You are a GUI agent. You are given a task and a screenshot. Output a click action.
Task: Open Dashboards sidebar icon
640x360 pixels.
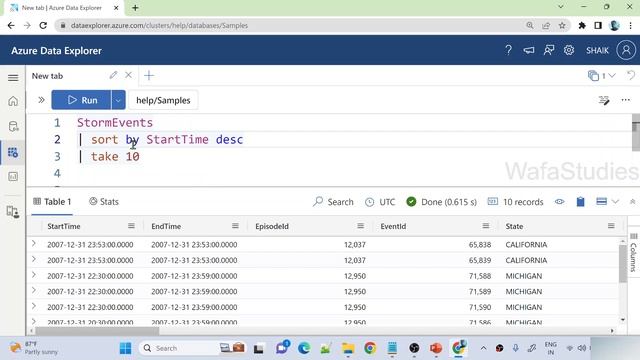[x=13, y=176]
